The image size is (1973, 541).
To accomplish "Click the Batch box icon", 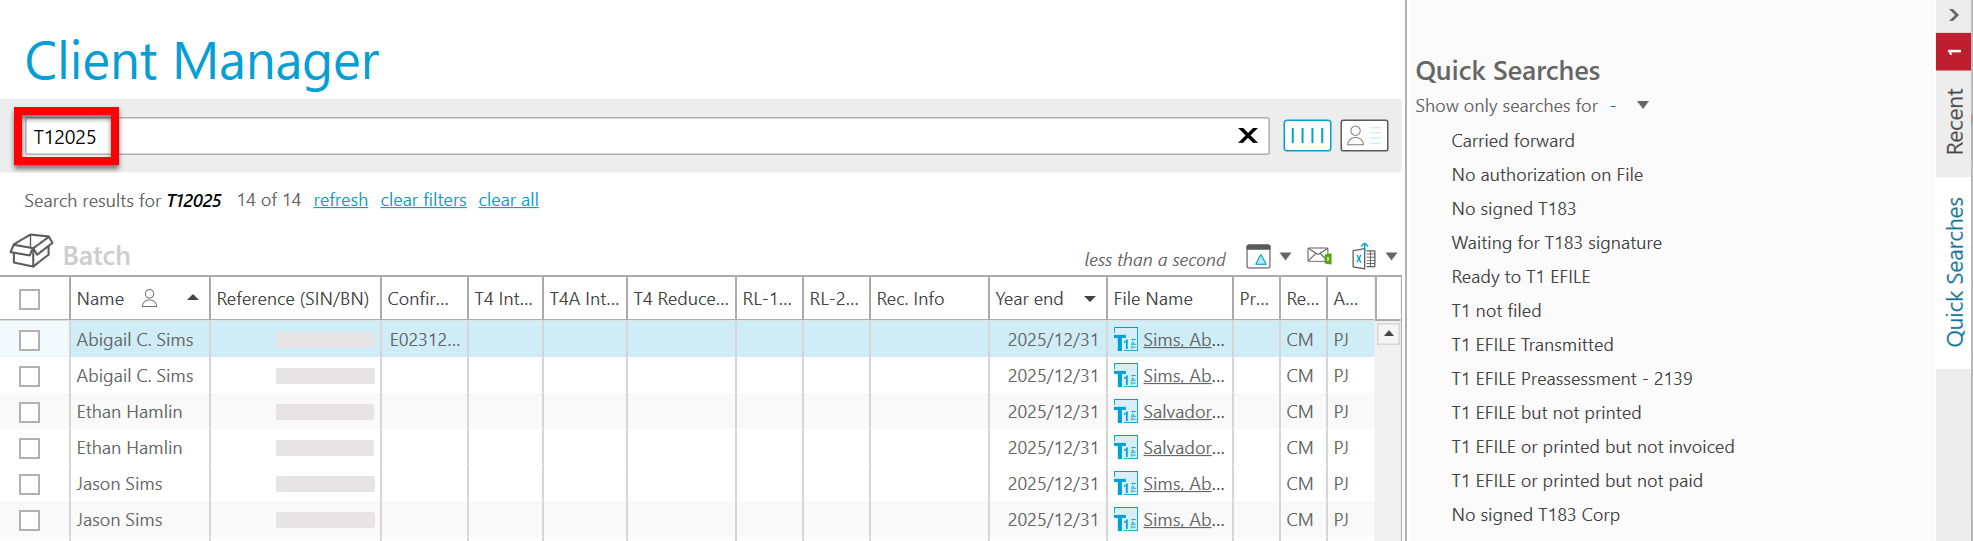I will [31, 250].
